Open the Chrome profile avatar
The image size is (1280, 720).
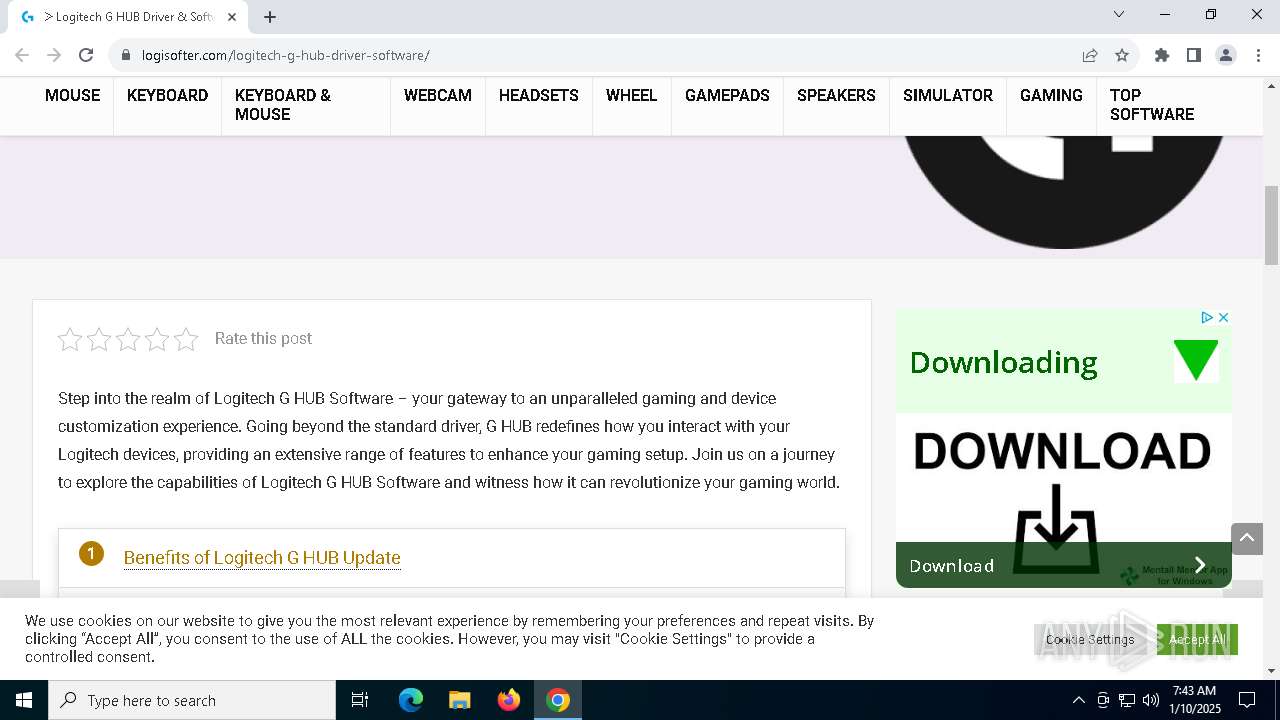(x=1226, y=55)
